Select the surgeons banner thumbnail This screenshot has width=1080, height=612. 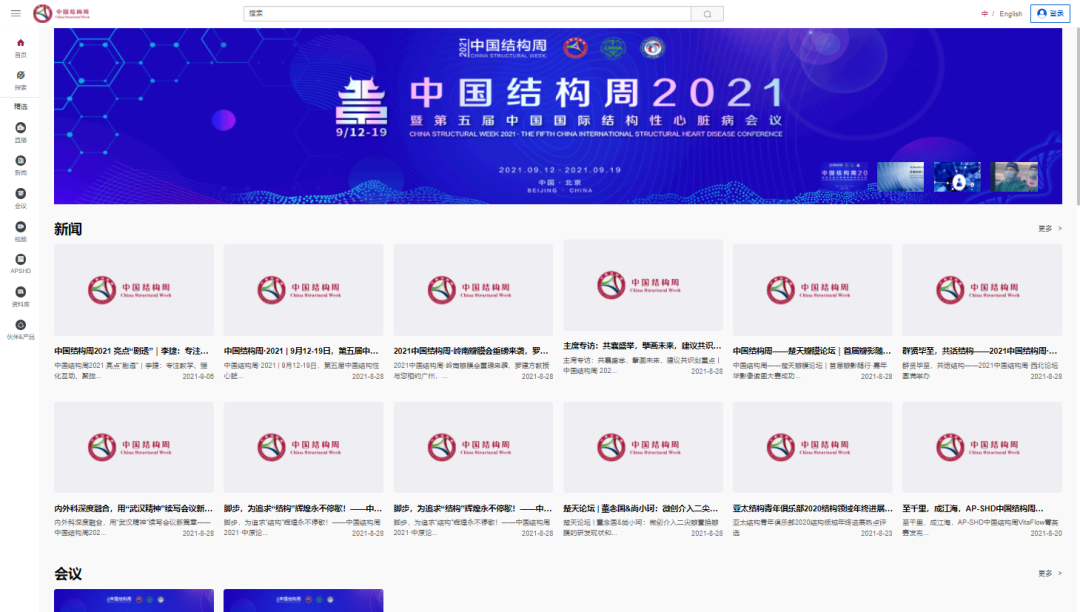pos(1013,177)
